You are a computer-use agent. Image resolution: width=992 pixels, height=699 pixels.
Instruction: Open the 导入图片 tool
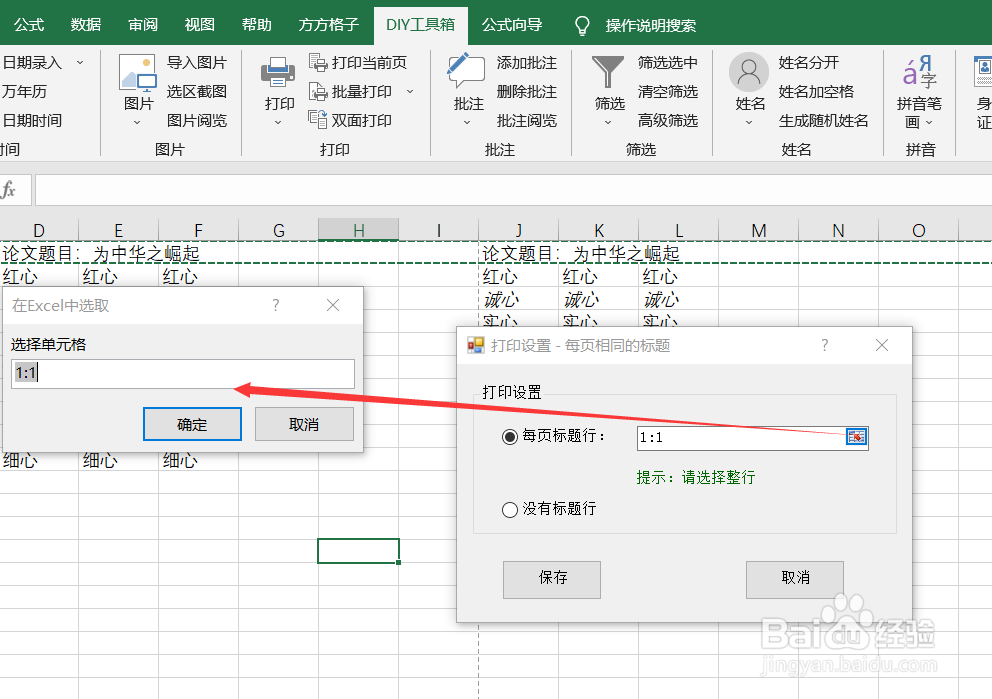pyautogui.click(x=199, y=61)
